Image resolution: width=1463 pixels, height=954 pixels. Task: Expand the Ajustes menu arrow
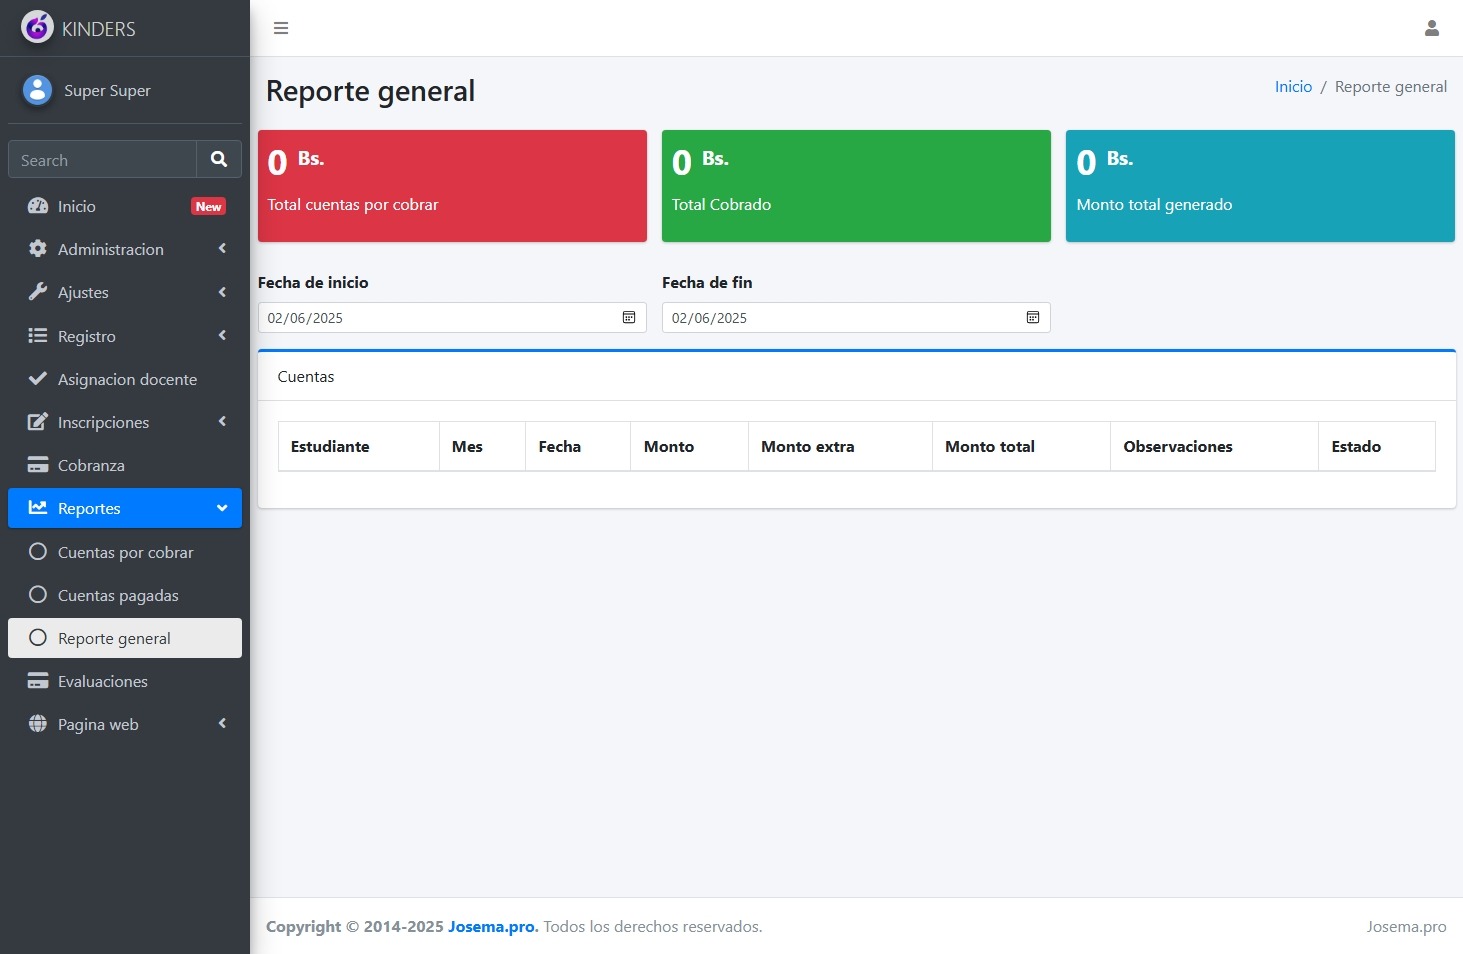pos(222,292)
